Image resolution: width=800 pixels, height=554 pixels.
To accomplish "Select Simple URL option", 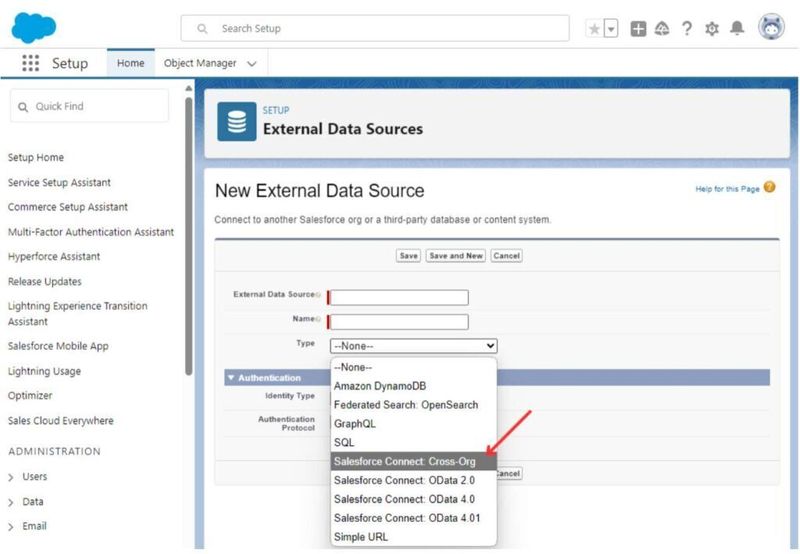I will (x=413, y=537).
